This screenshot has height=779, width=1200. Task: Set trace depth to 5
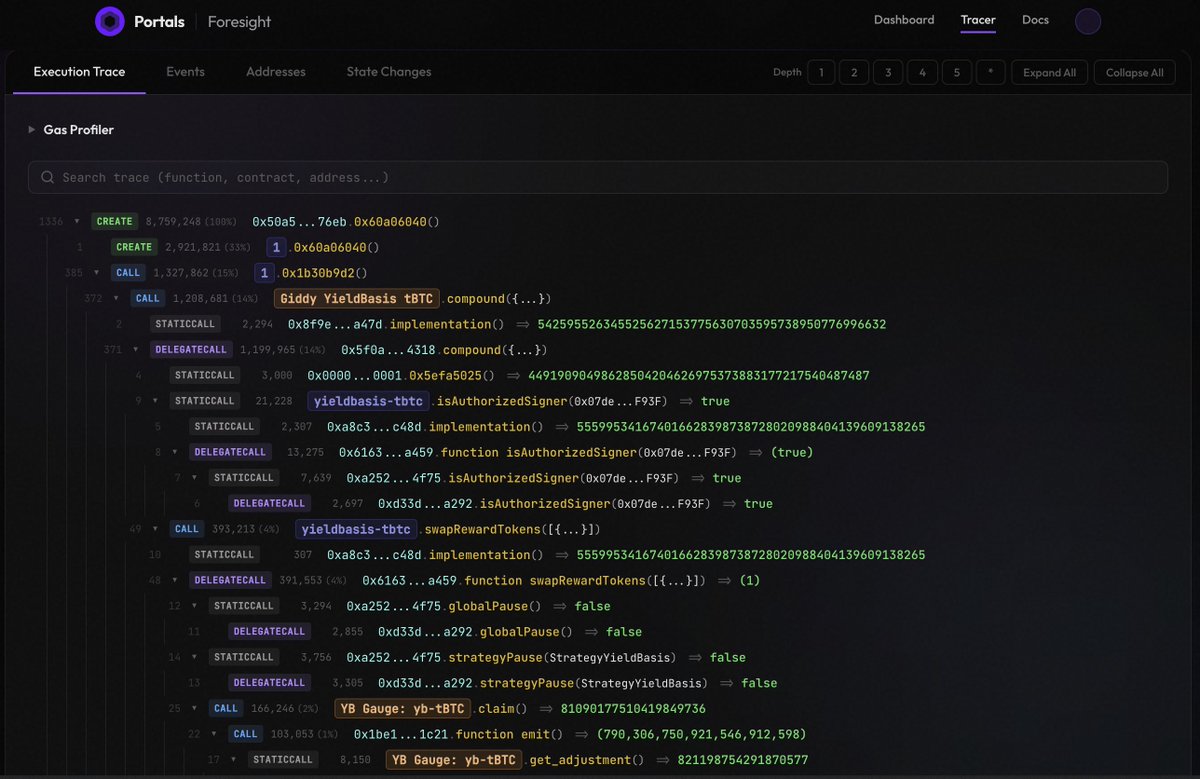[956, 72]
